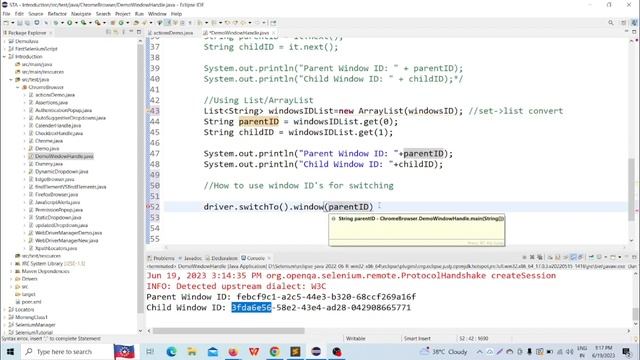Viewport: 640px width, 360px height.
Task: Click the Pin Console icon
Action: [x=591, y=257]
